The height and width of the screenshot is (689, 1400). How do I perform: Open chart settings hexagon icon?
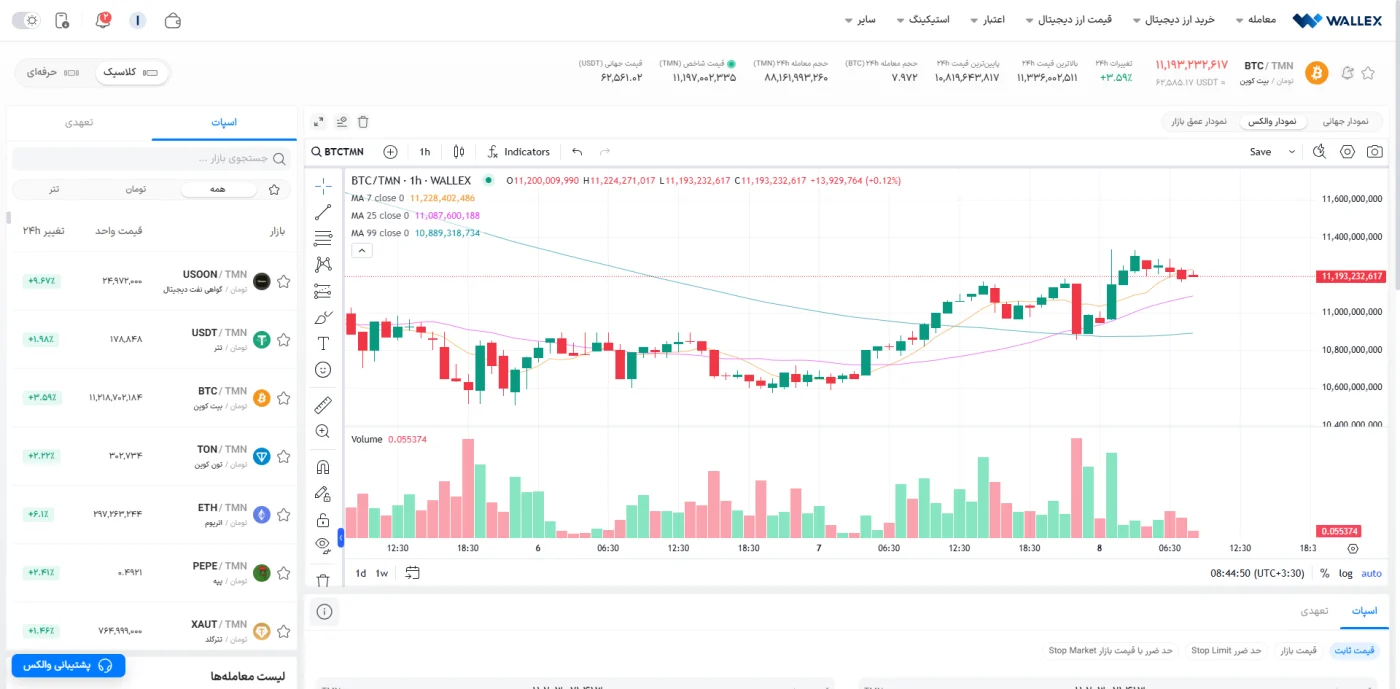pyautogui.click(x=1348, y=152)
